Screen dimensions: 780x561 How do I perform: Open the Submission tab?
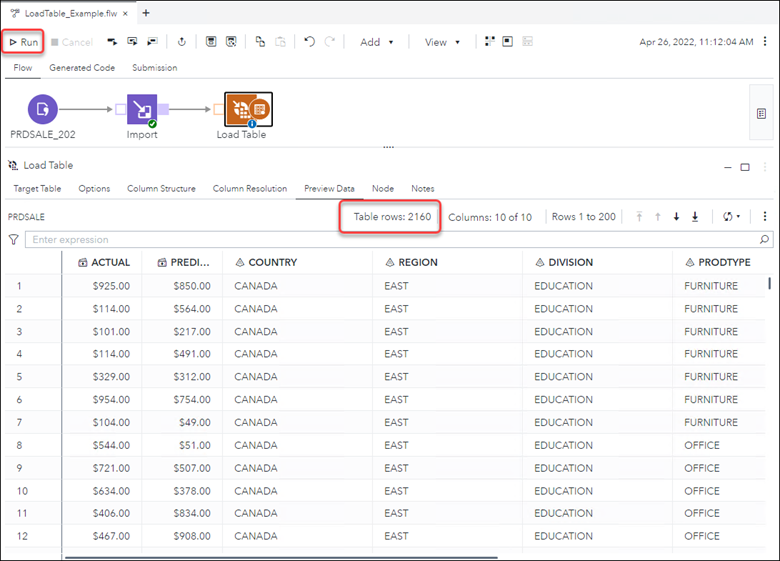point(155,68)
